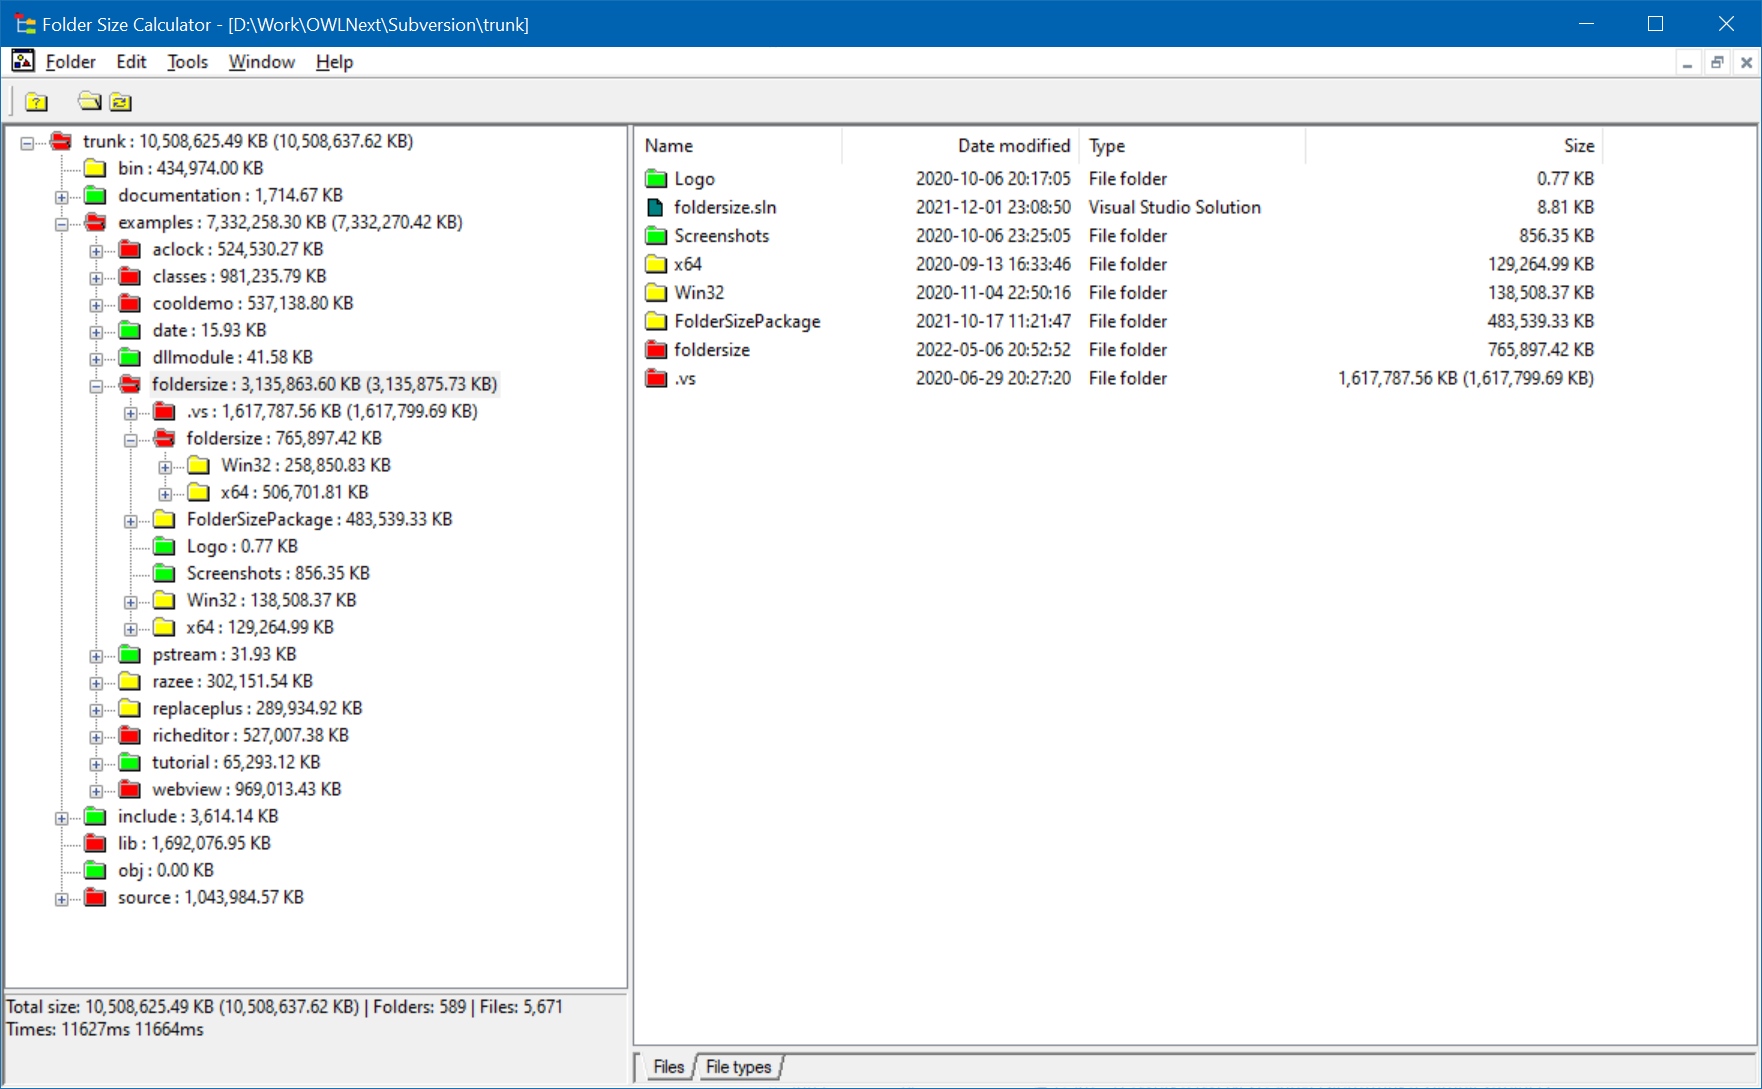Click the green folder icon of documentation
1762x1089 pixels.
tap(95, 195)
